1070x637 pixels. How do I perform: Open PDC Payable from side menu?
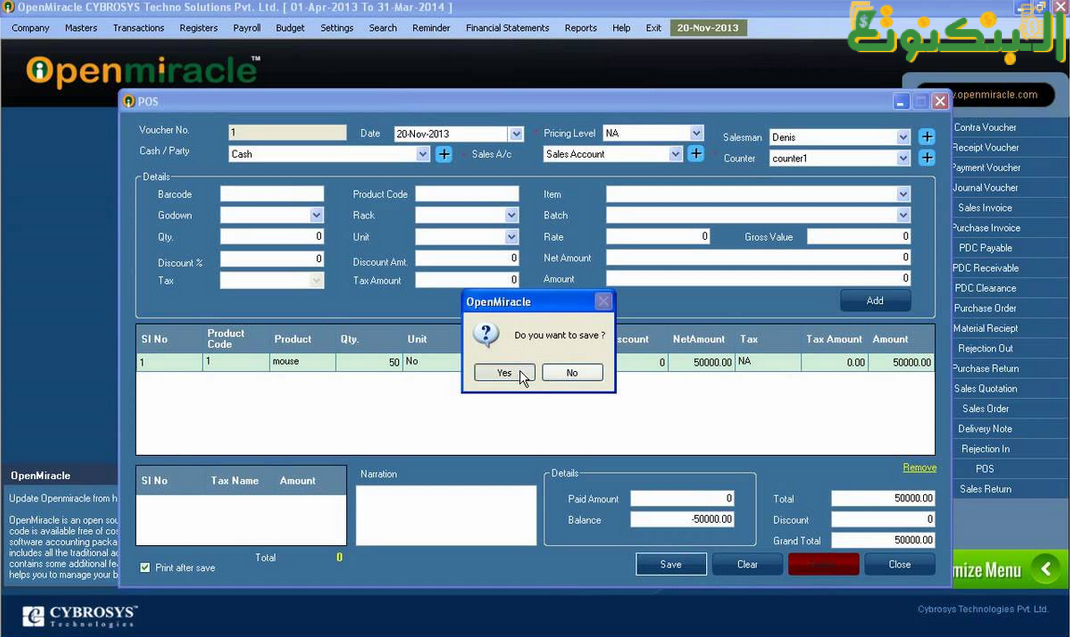coord(985,248)
